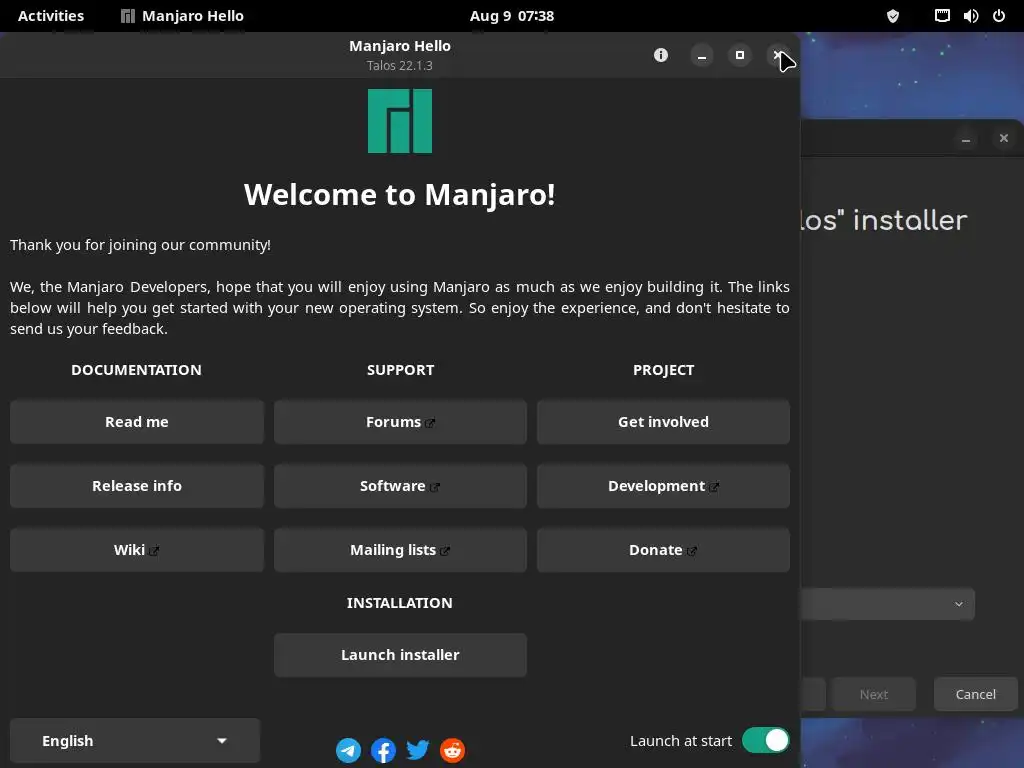Click the volume speaker icon in top bar
This screenshot has width=1024, height=768.
pyautogui.click(x=971, y=16)
